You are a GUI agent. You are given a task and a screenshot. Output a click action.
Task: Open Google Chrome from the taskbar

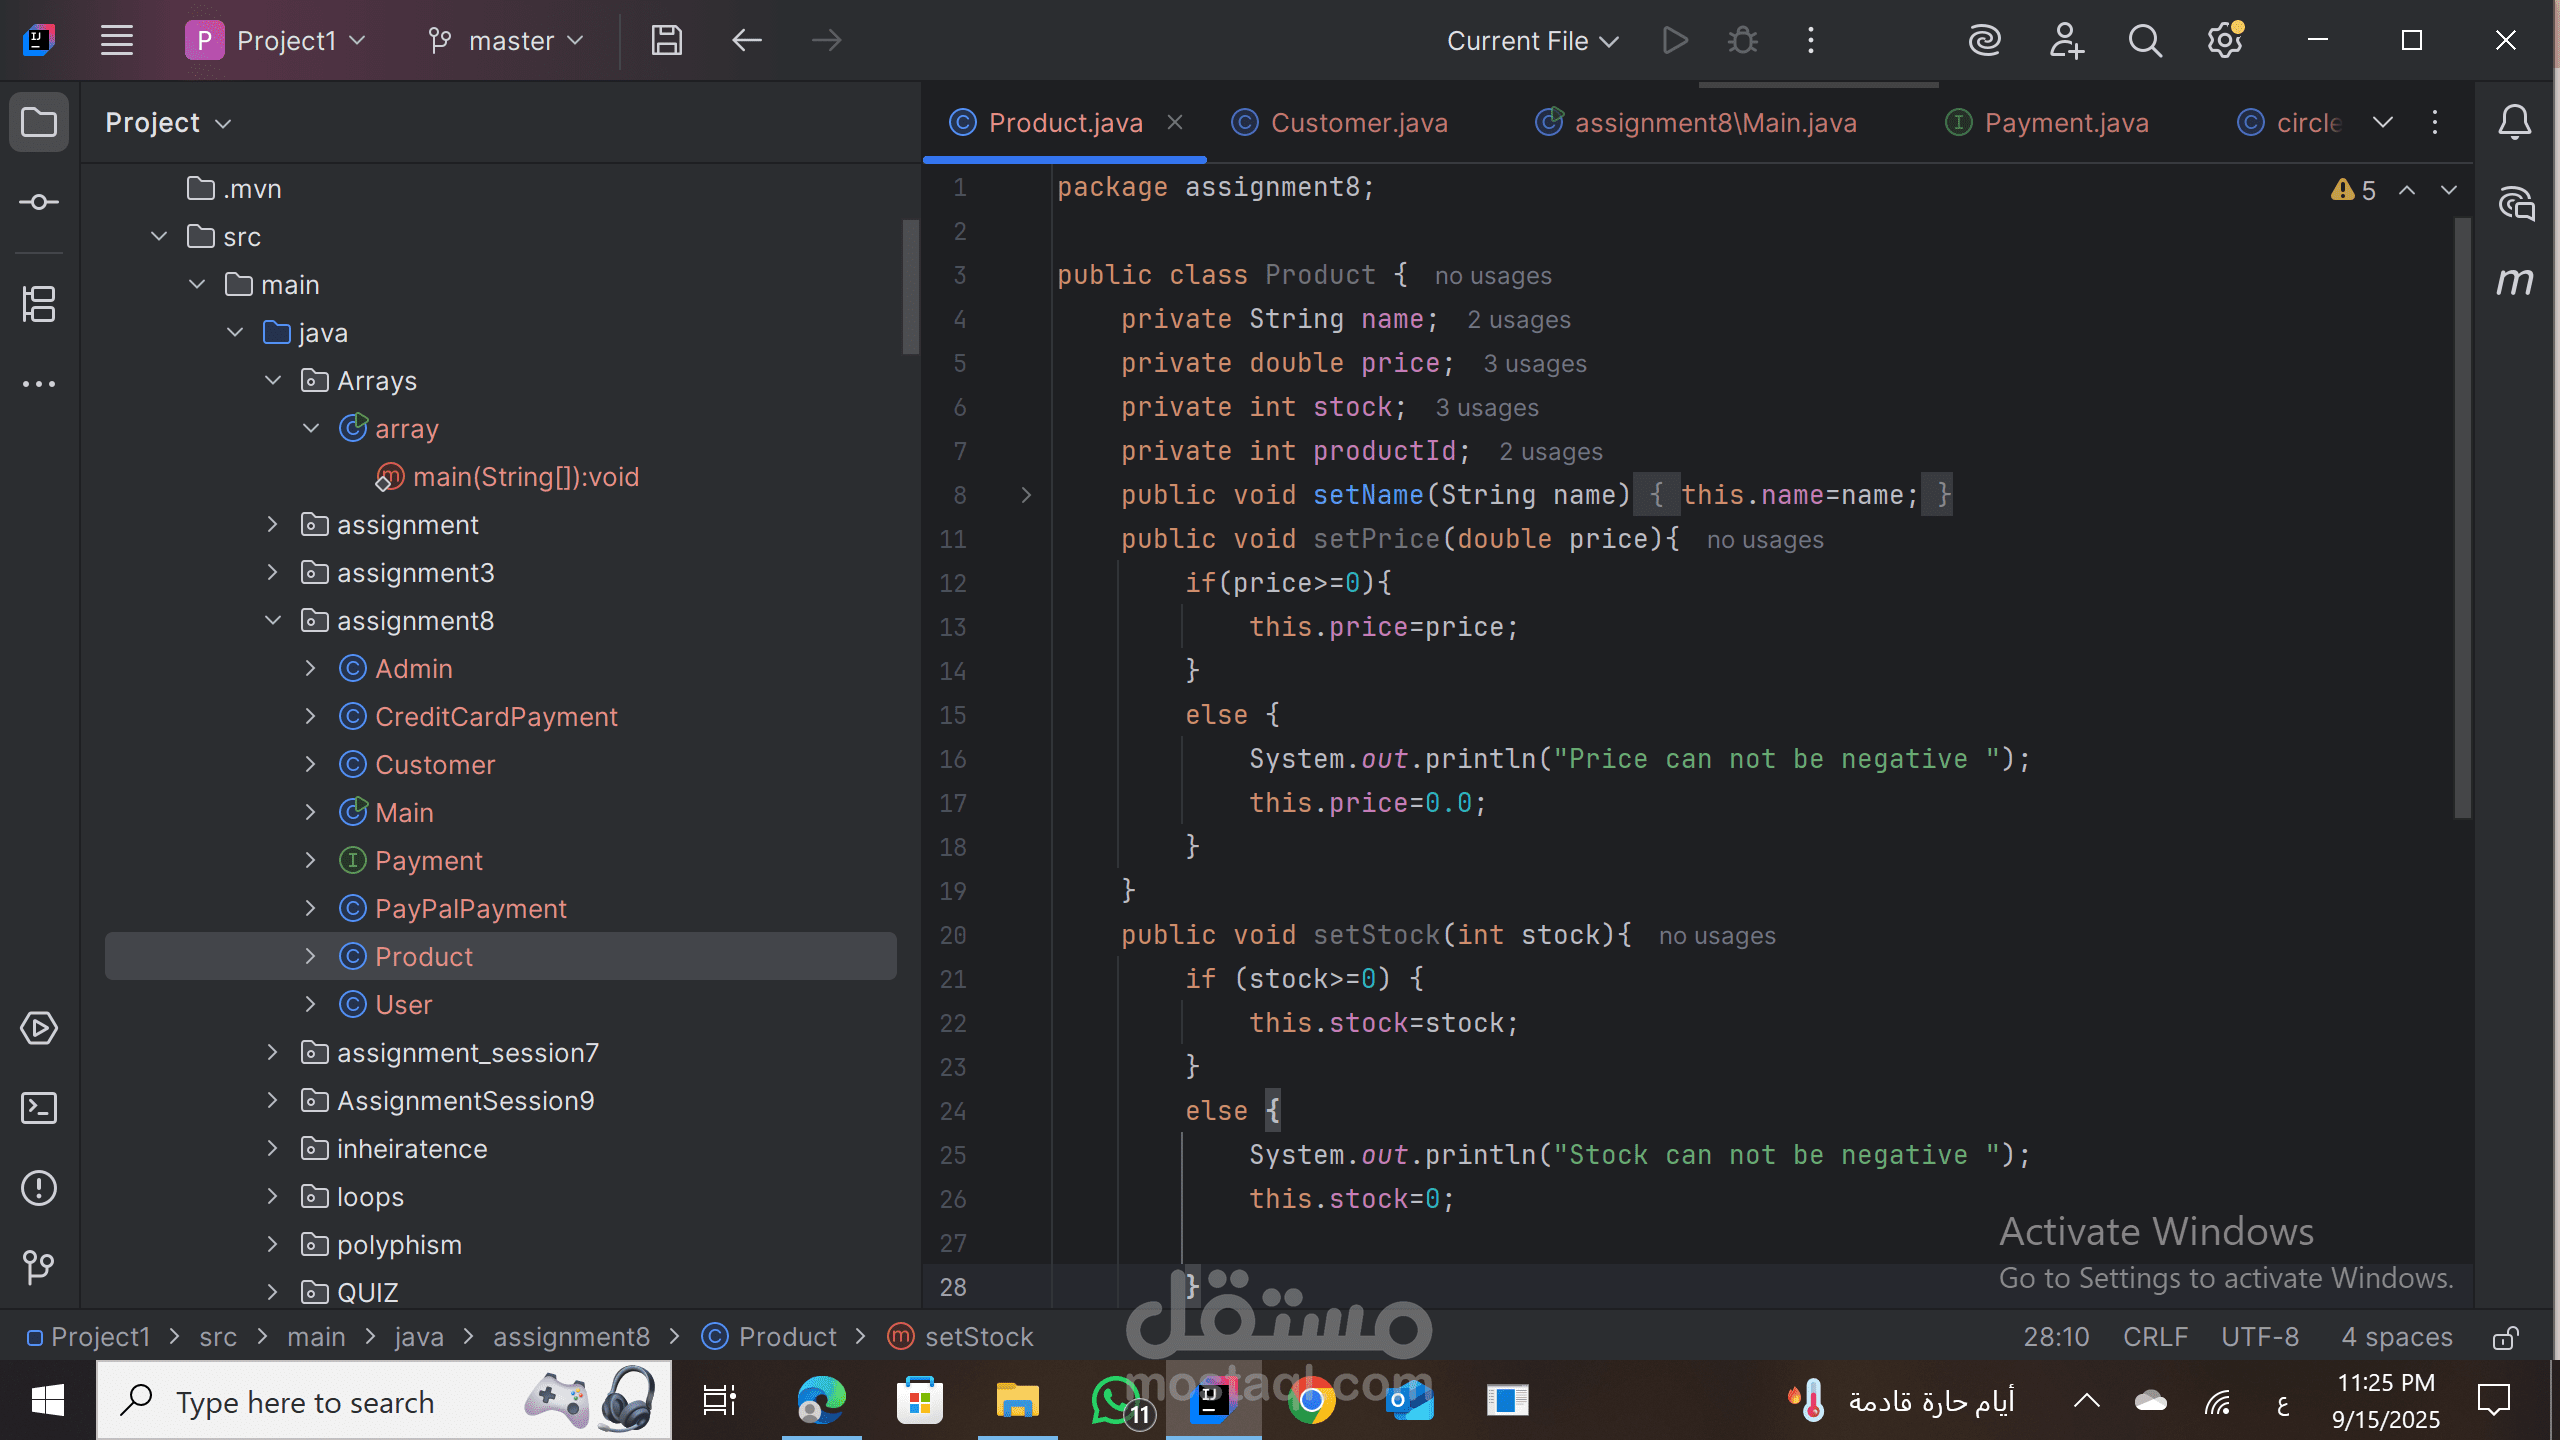click(1312, 1402)
